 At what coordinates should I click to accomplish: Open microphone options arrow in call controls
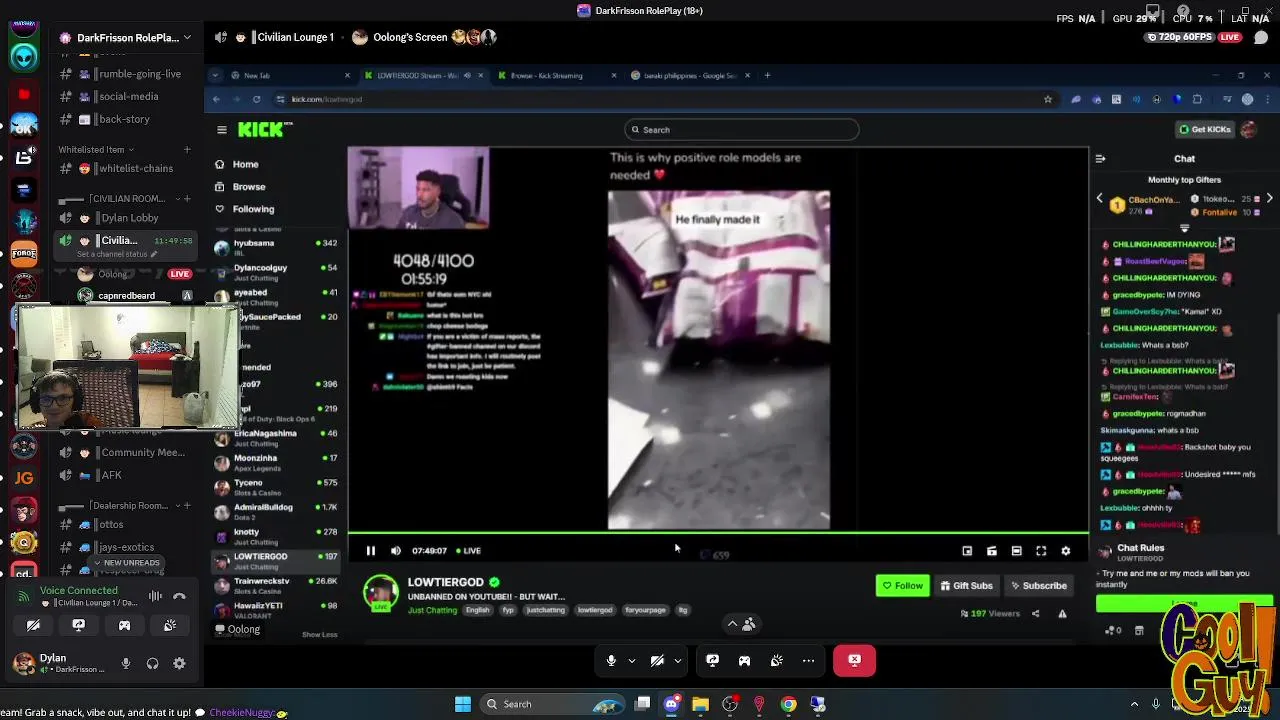[x=631, y=660]
